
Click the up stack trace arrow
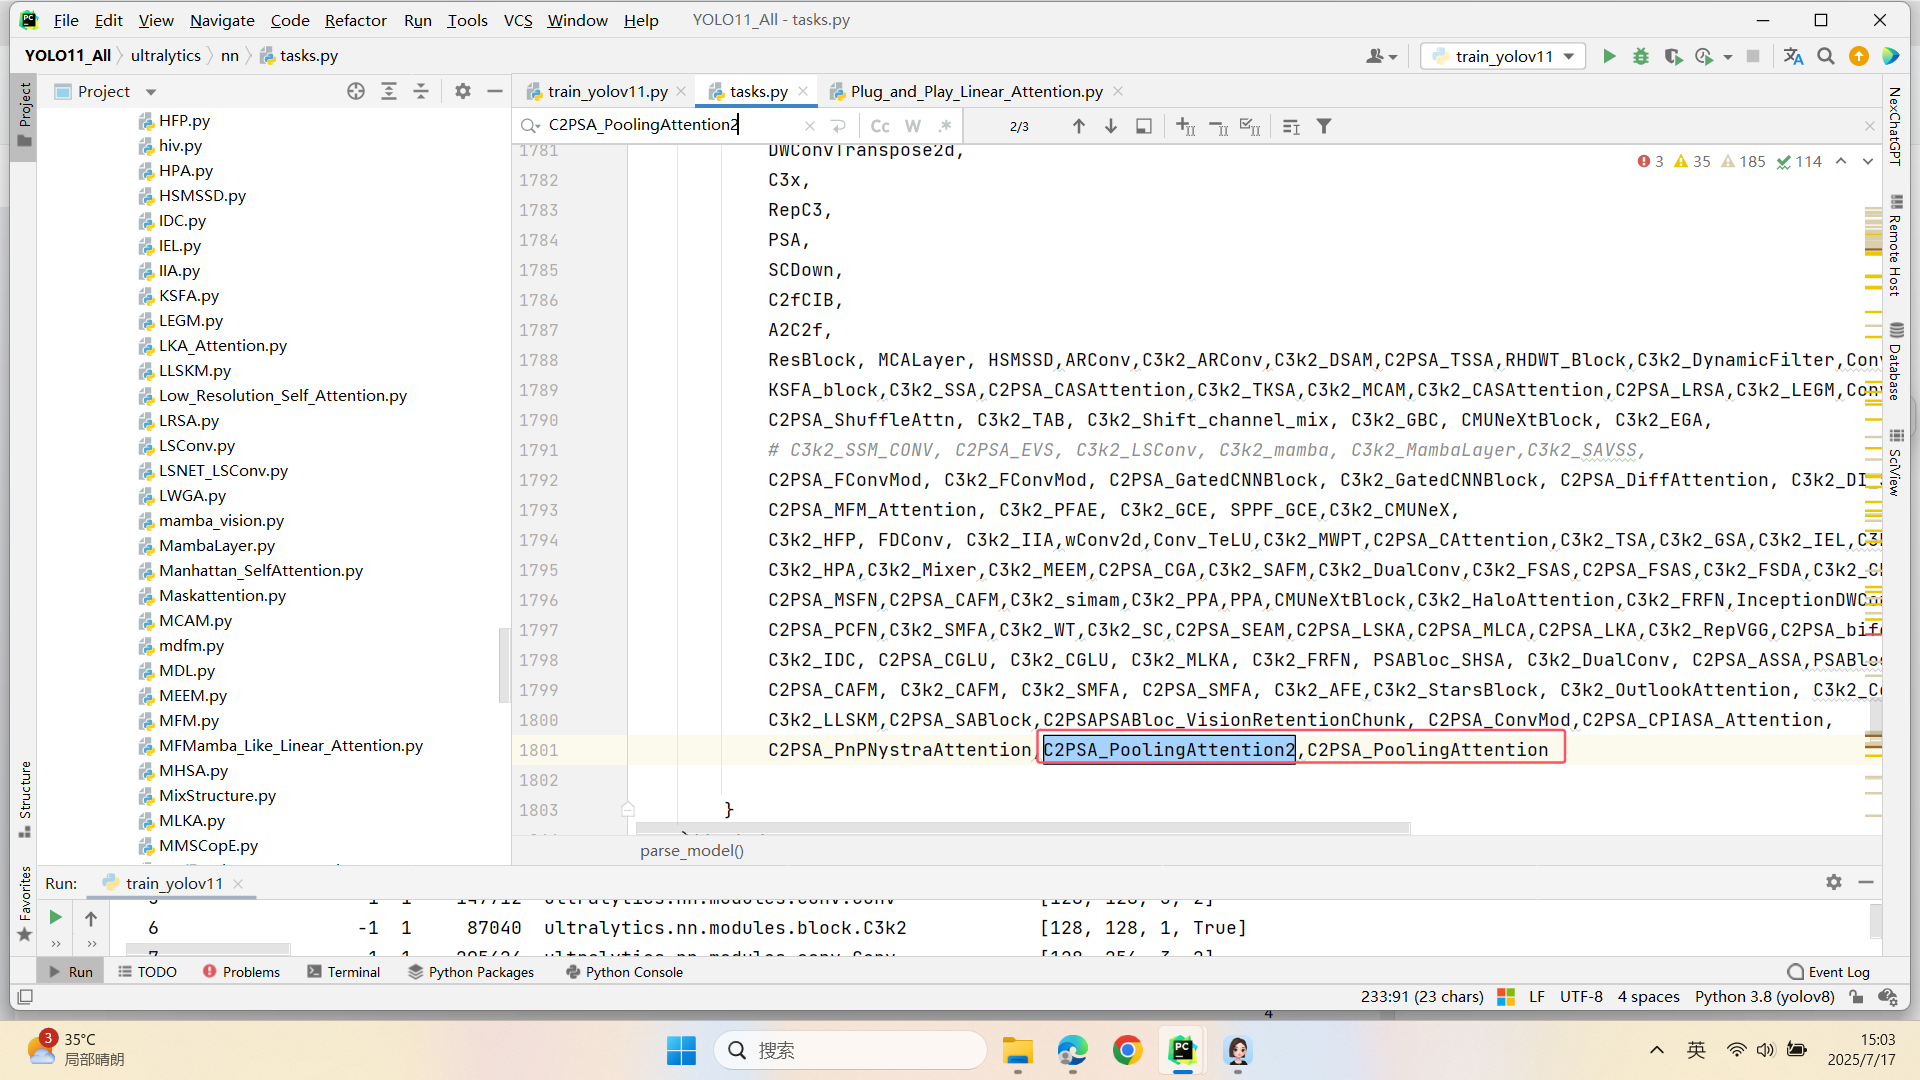pyautogui.click(x=91, y=918)
